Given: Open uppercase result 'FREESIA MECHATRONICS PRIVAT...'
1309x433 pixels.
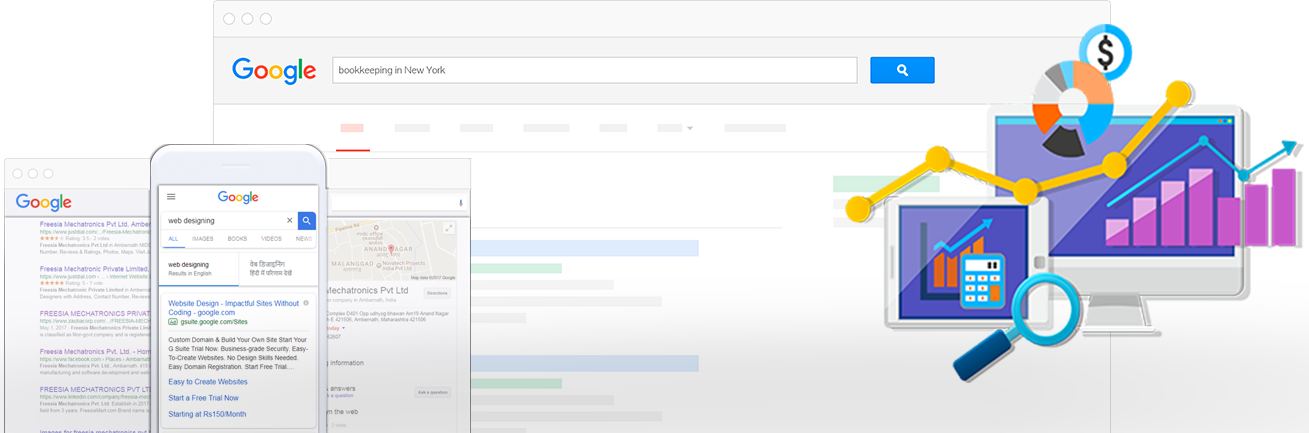Looking at the screenshot, I should click(94, 313).
